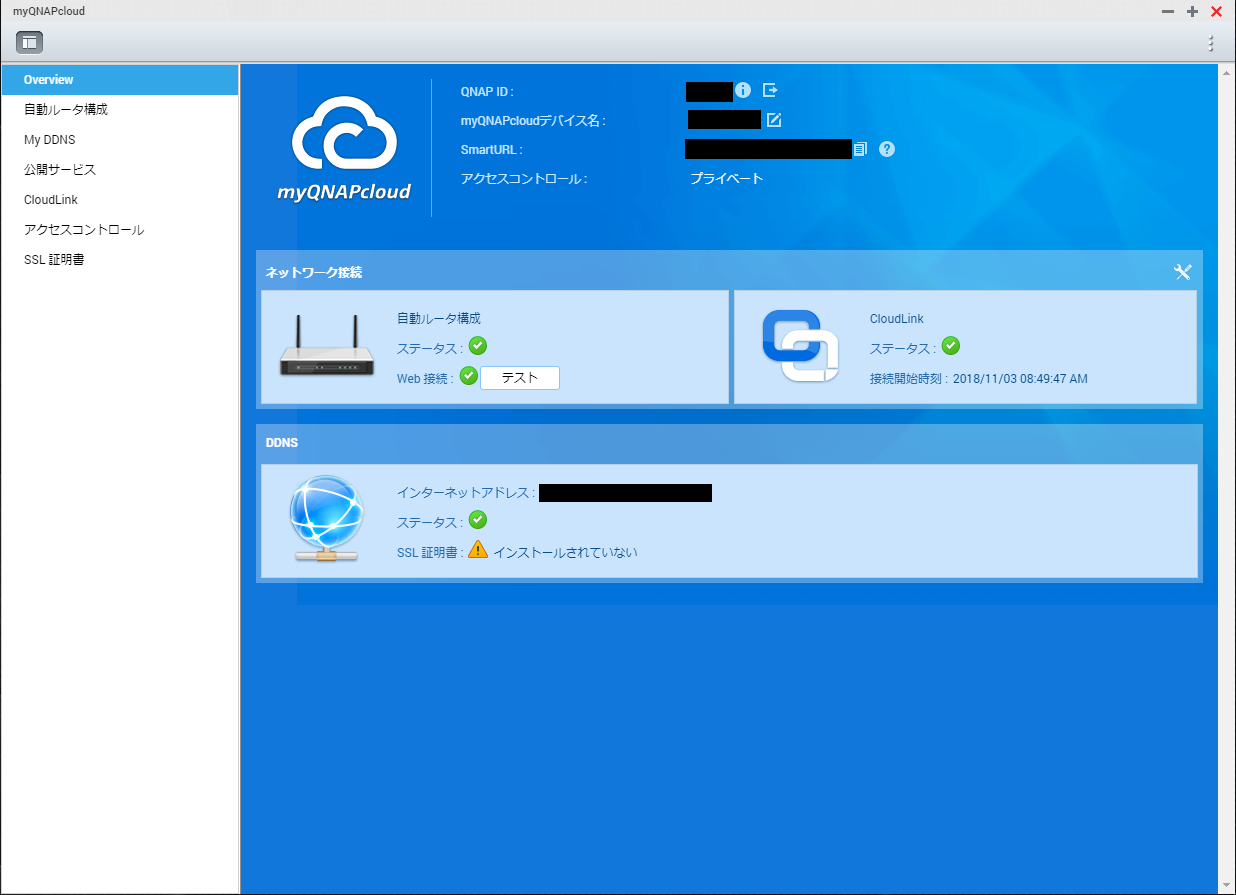The image size is (1236, 895).
Task: Click scrollbar up arrow
Action: [x=1226, y=72]
